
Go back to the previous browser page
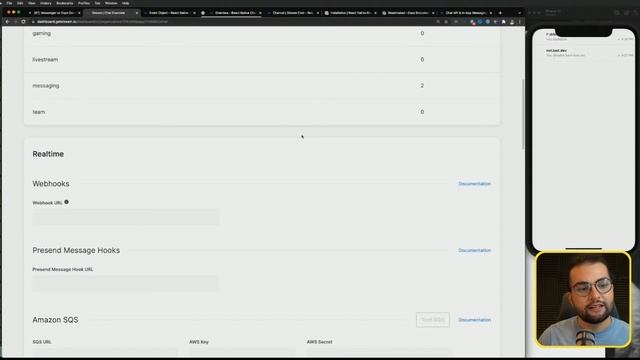point(7,22)
